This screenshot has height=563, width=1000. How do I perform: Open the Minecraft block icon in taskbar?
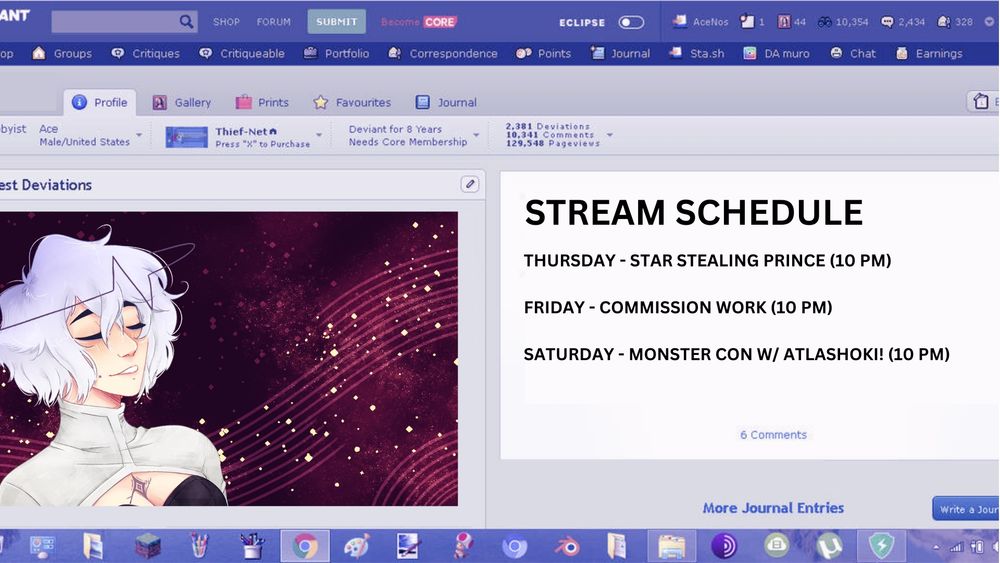(x=147, y=546)
